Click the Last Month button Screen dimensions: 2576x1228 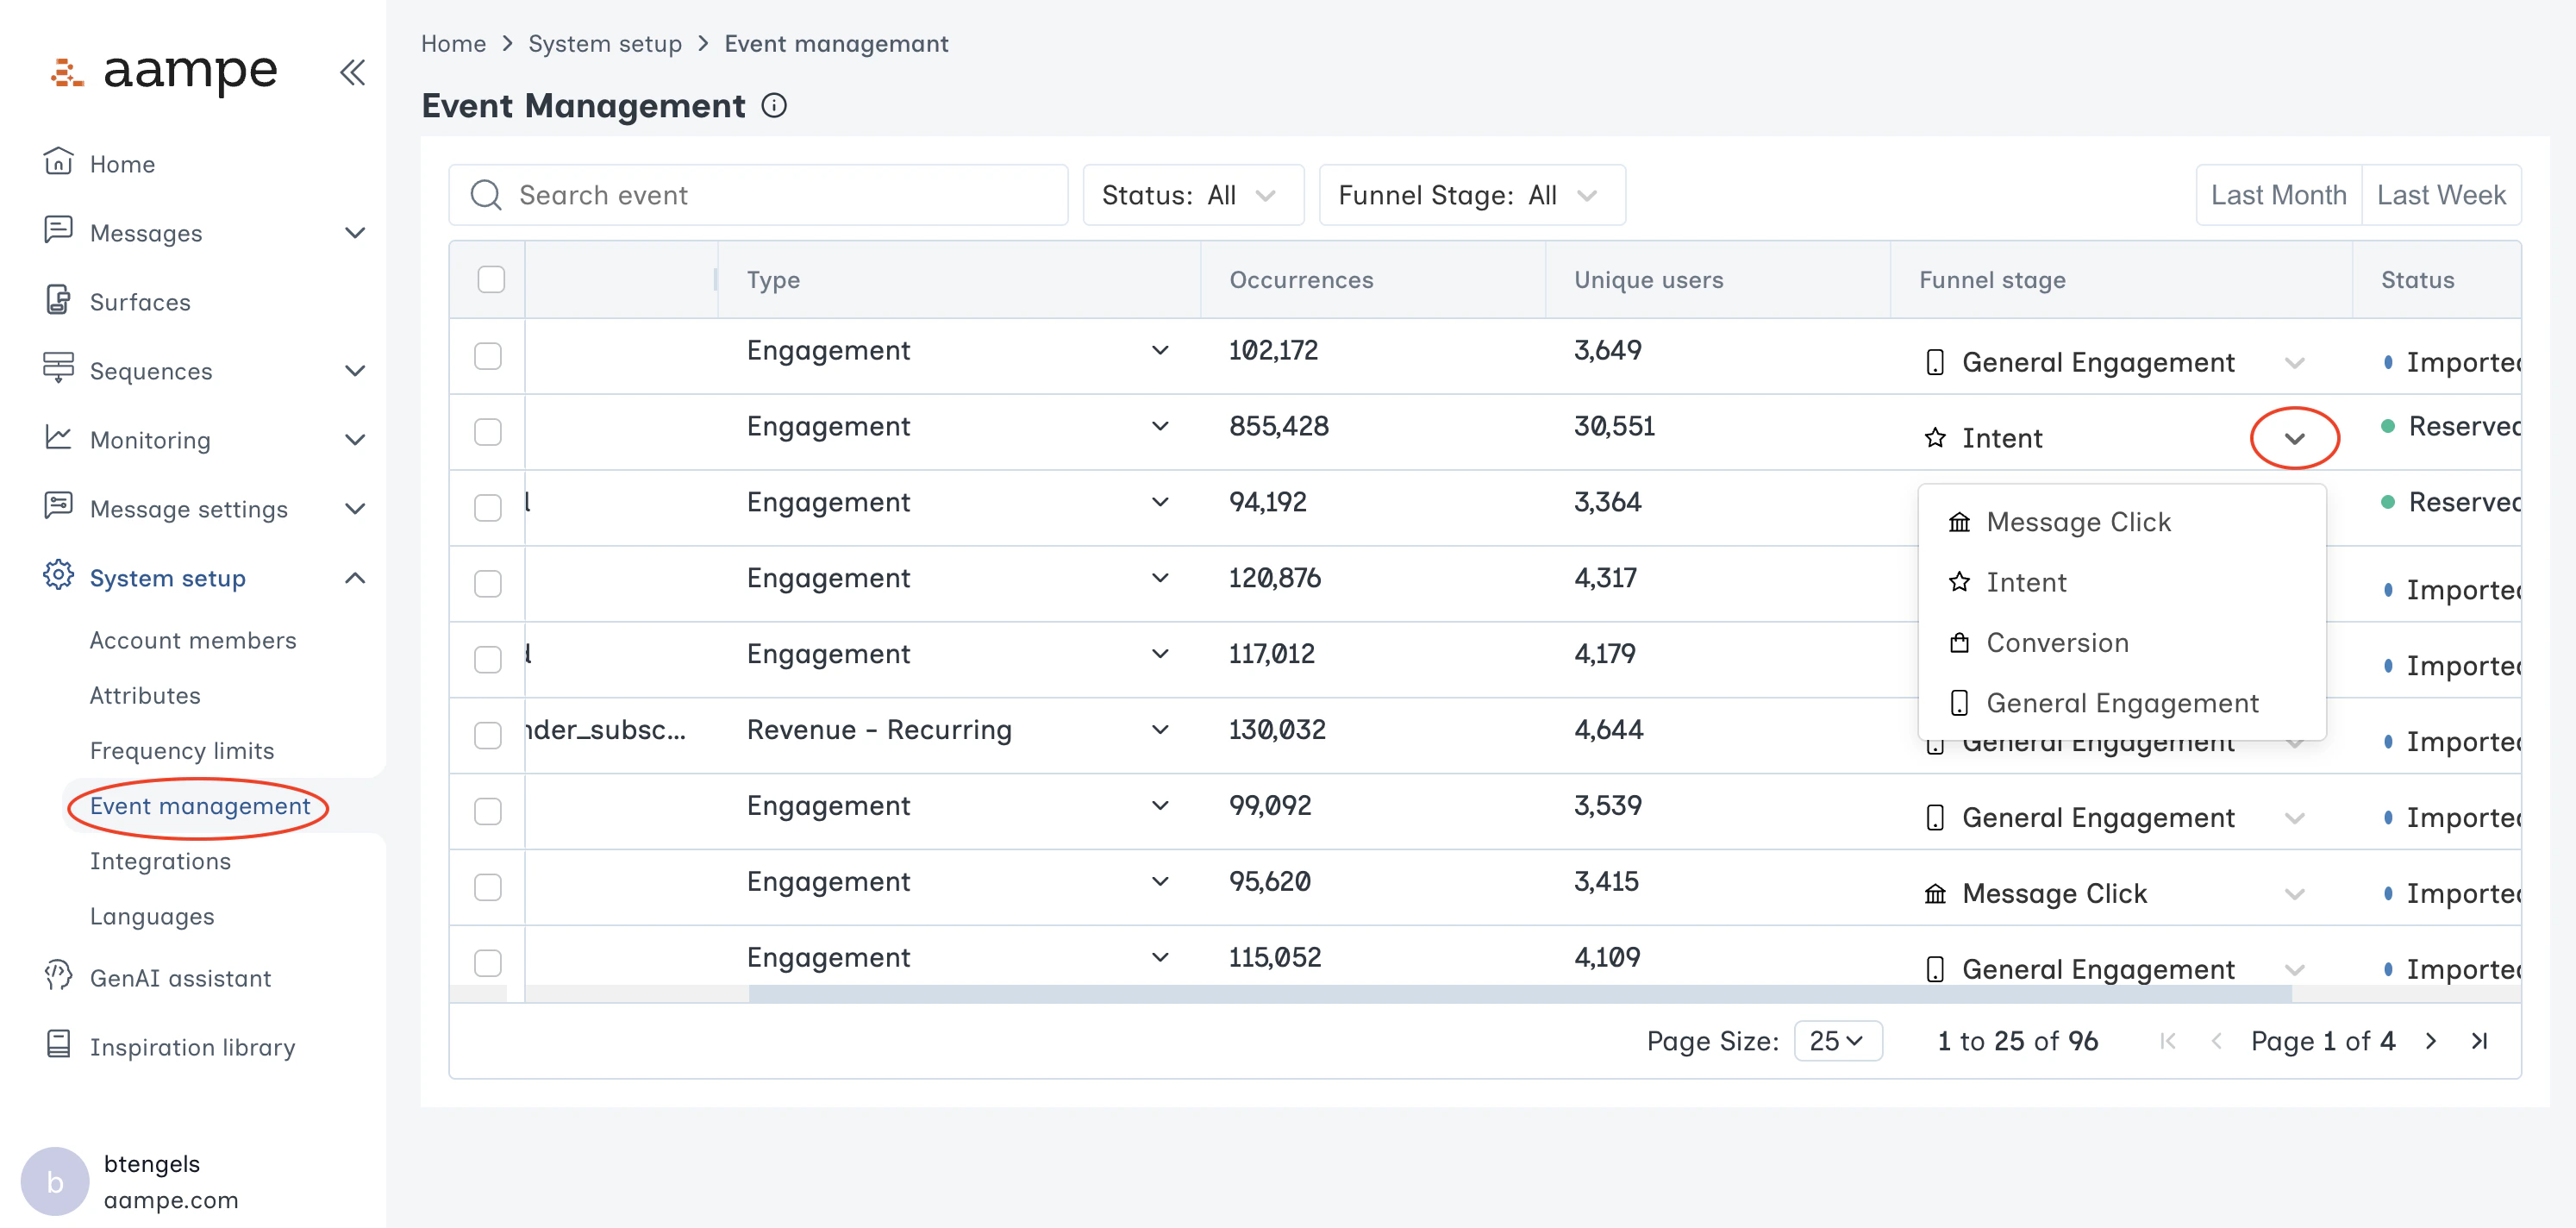(x=2277, y=195)
